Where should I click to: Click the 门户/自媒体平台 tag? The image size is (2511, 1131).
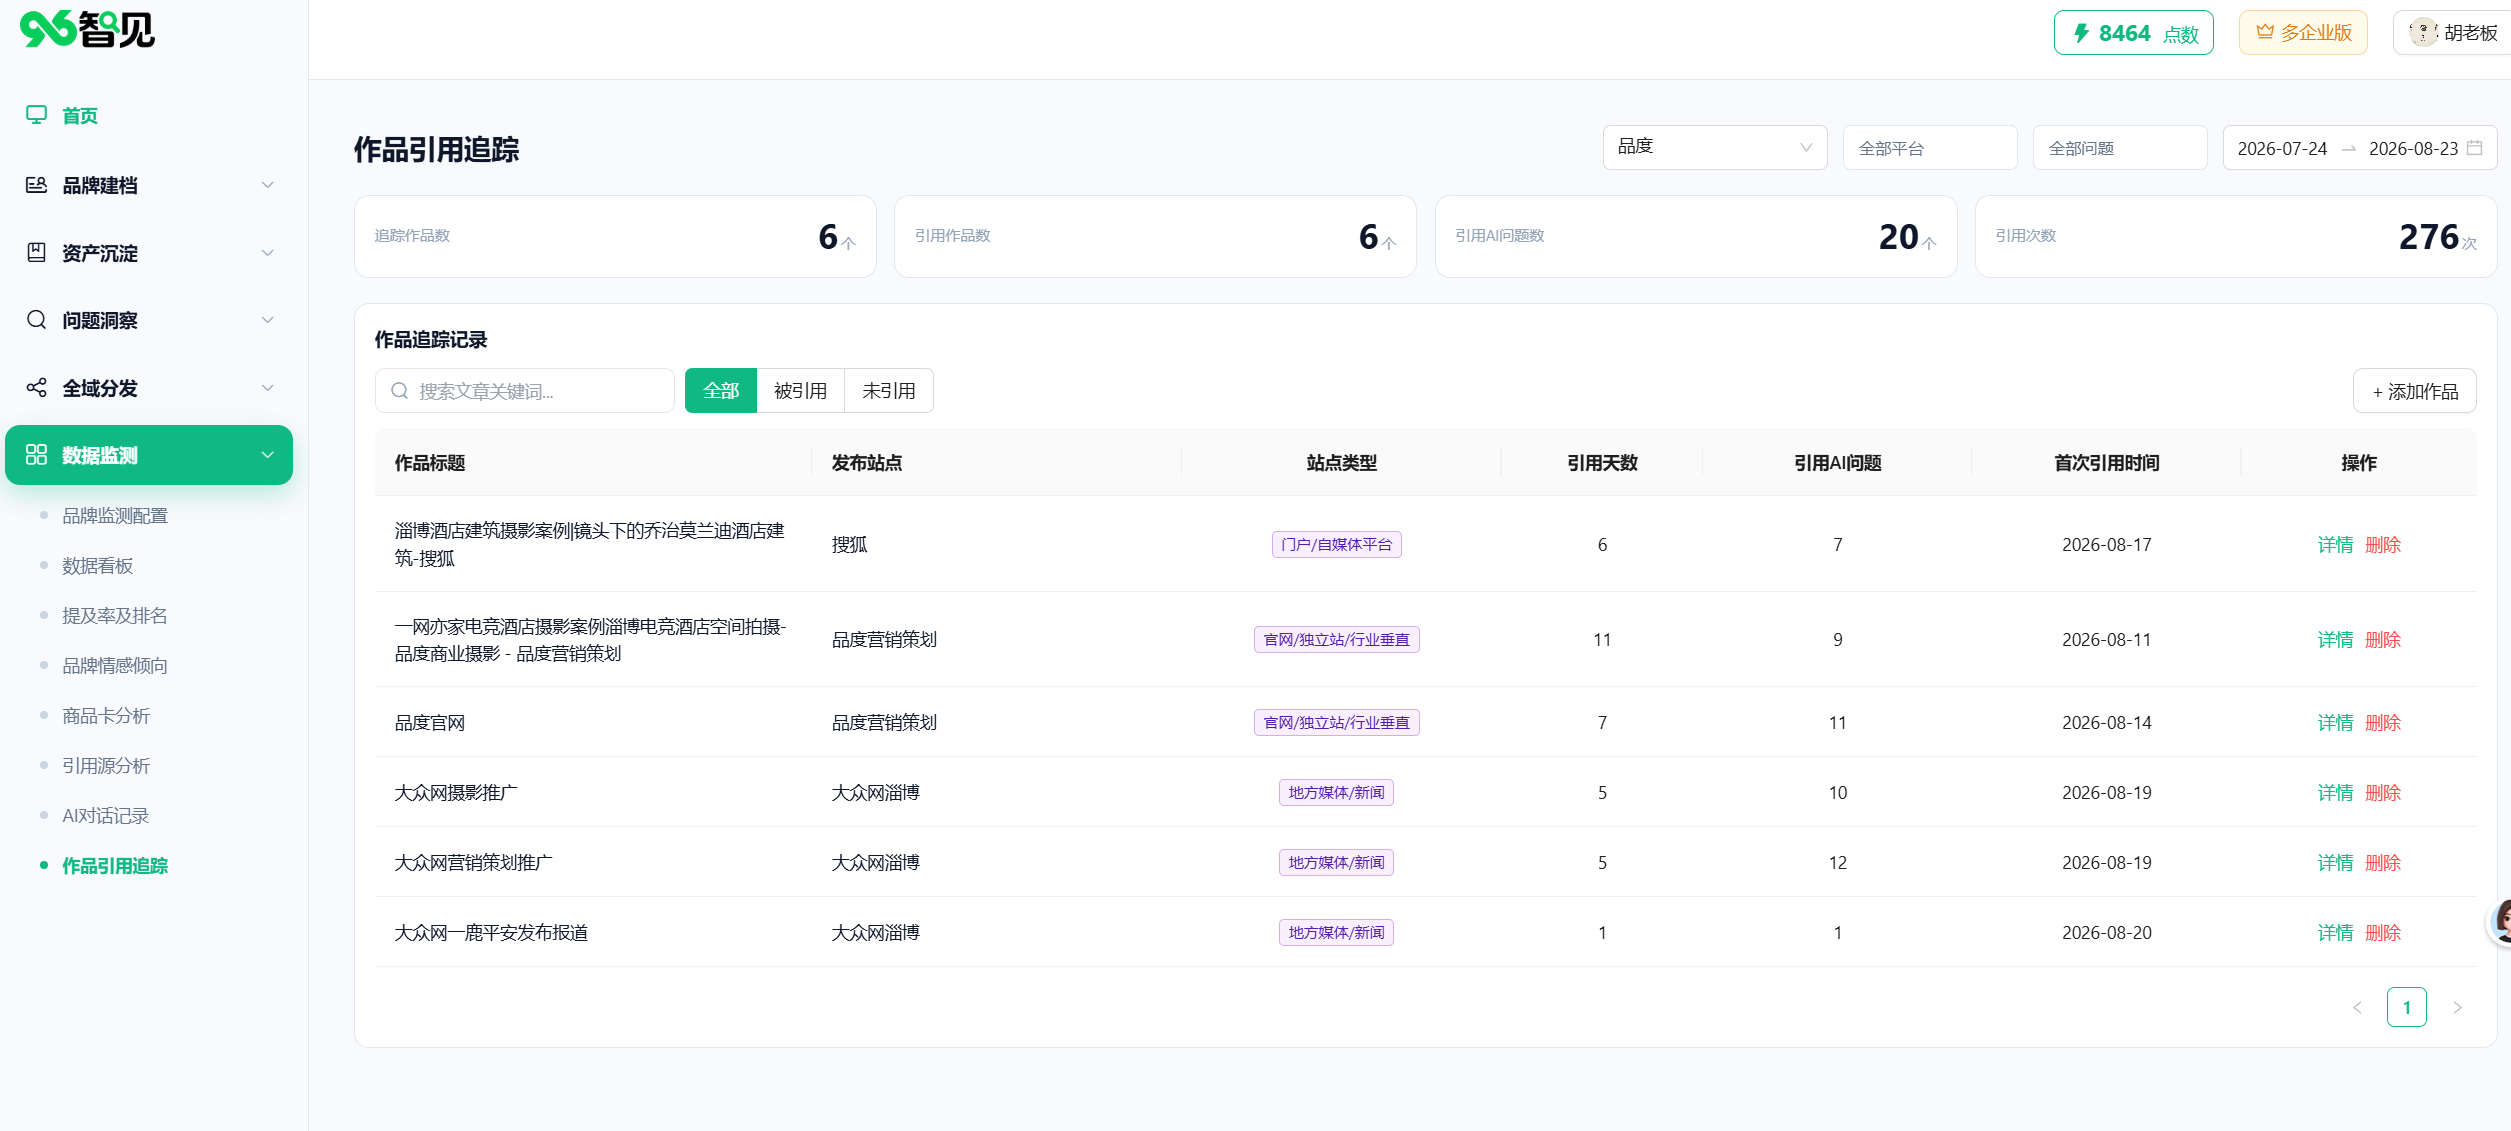pyautogui.click(x=1337, y=545)
